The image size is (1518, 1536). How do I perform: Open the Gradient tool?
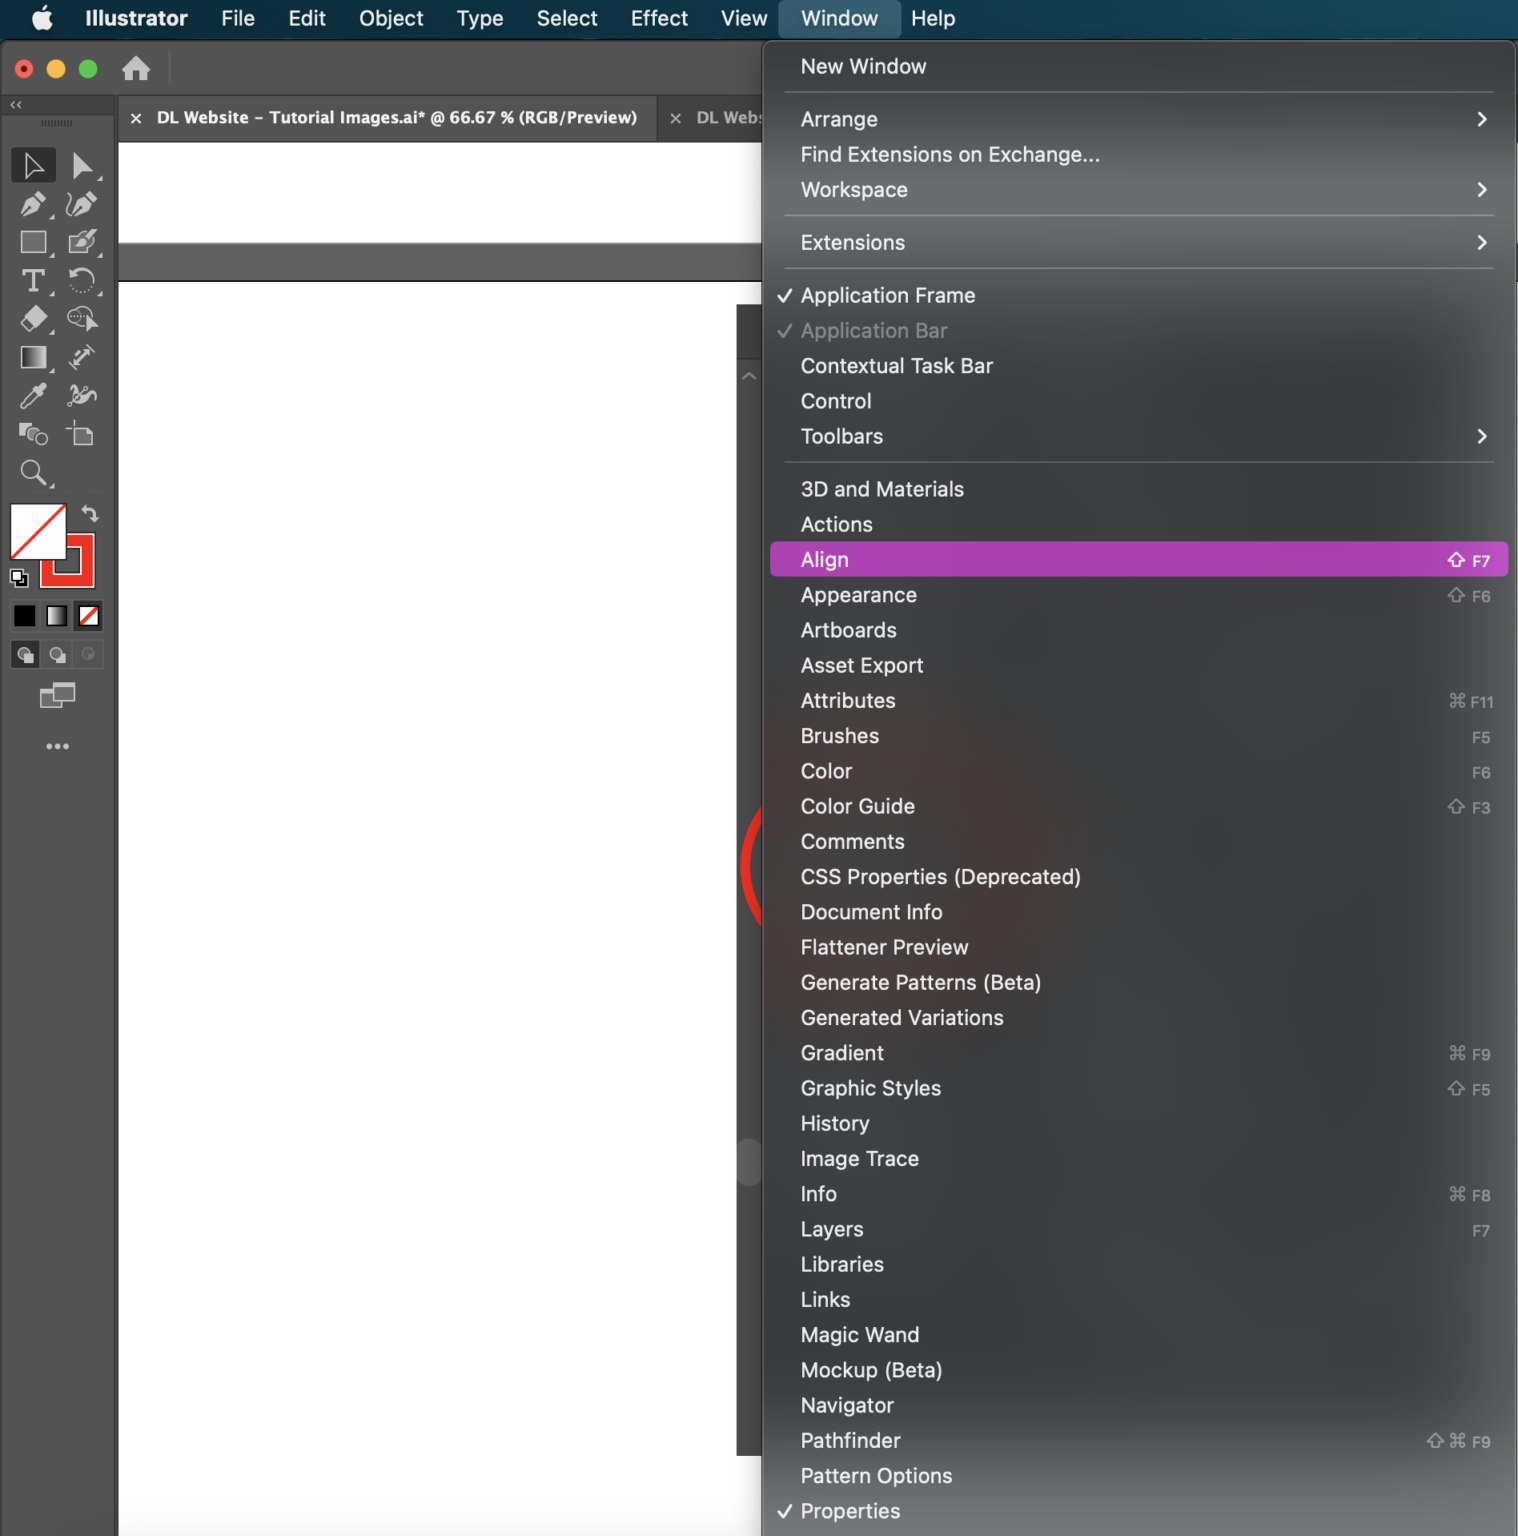coord(33,358)
